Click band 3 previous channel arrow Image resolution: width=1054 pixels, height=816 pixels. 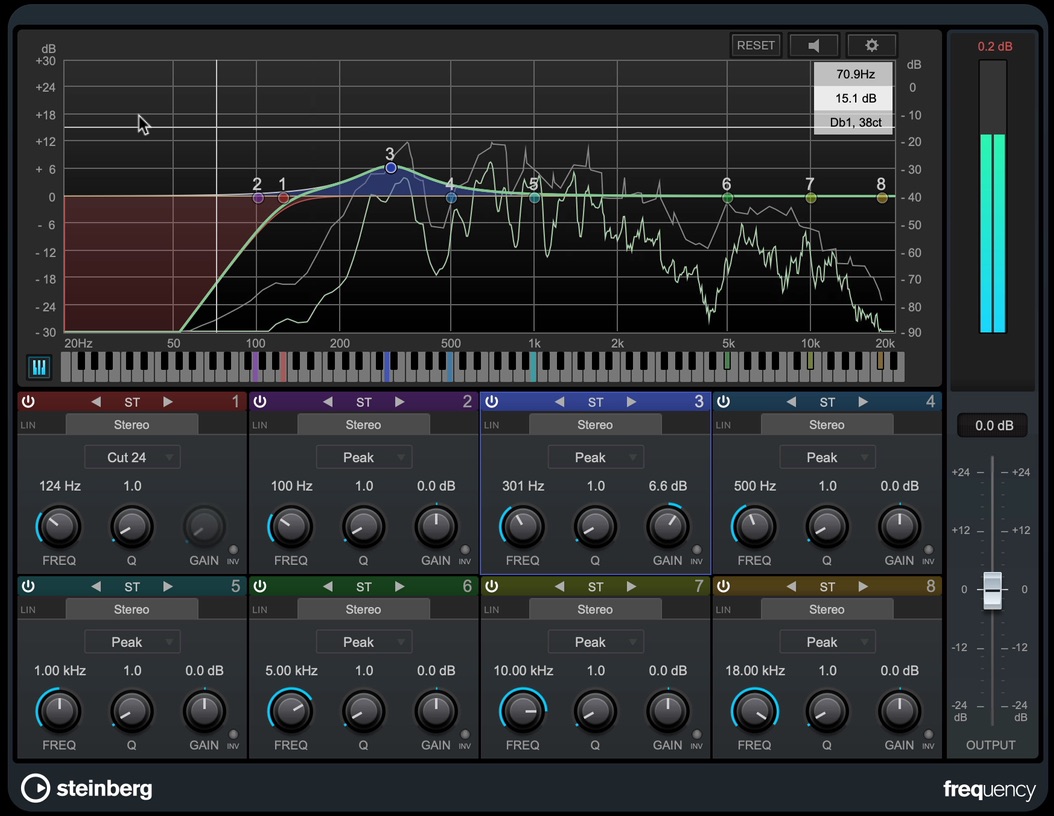pyautogui.click(x=559, y=402)
